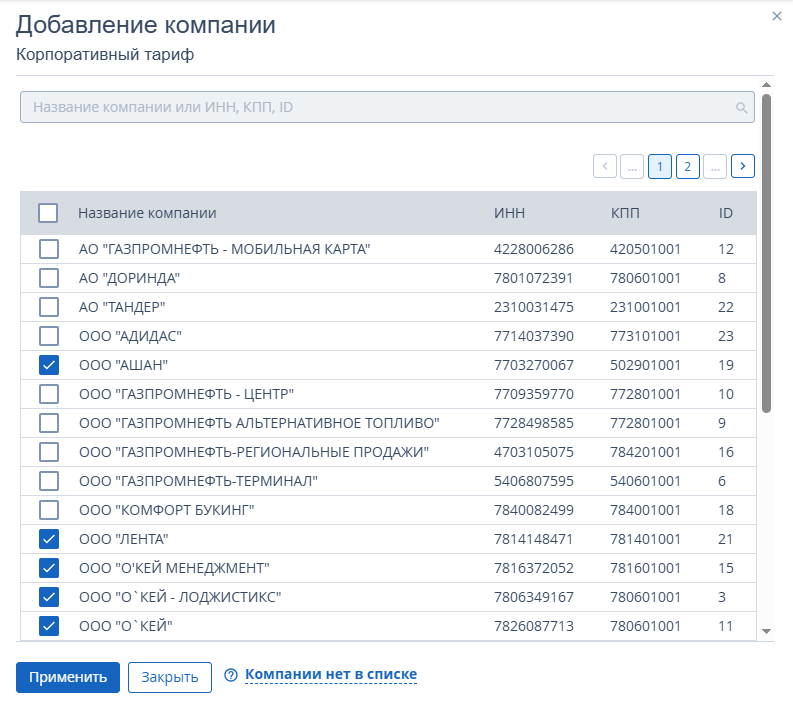
Task: Enable ООО "АДИДАС" checkbox
Action: tap(48, 336)
